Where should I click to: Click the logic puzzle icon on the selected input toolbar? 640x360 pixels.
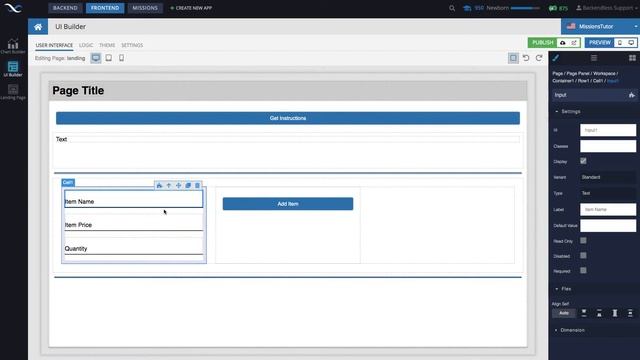tap(159, 185)
